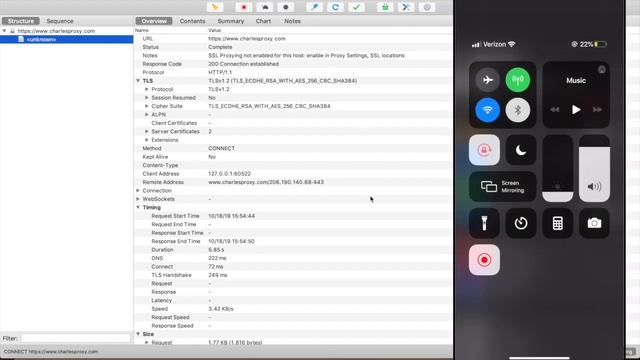Toggle Bluetooth in Control Center

pos(518,110)
